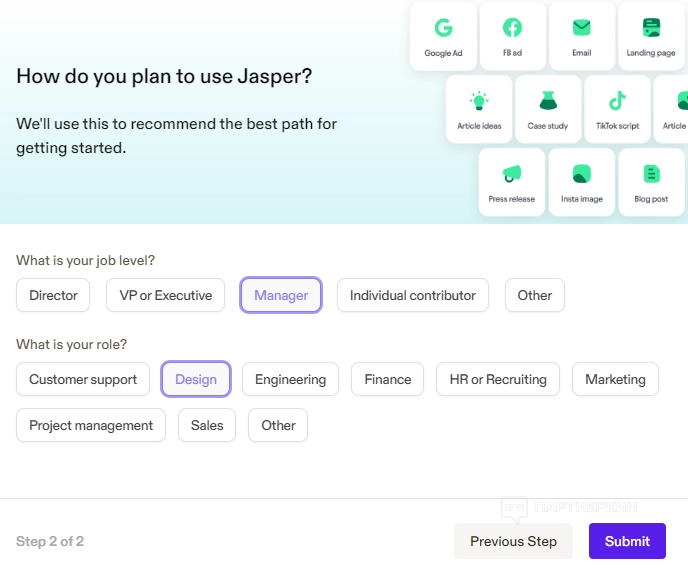Go back with Previous Step button

(x=513, y=541)
